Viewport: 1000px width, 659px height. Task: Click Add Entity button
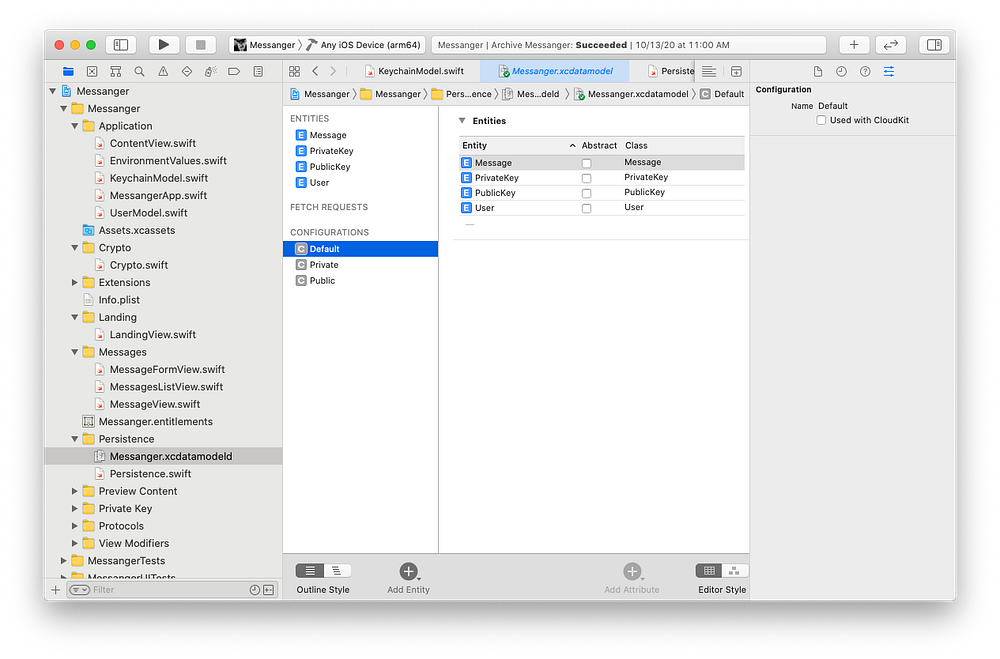(409, 578)
